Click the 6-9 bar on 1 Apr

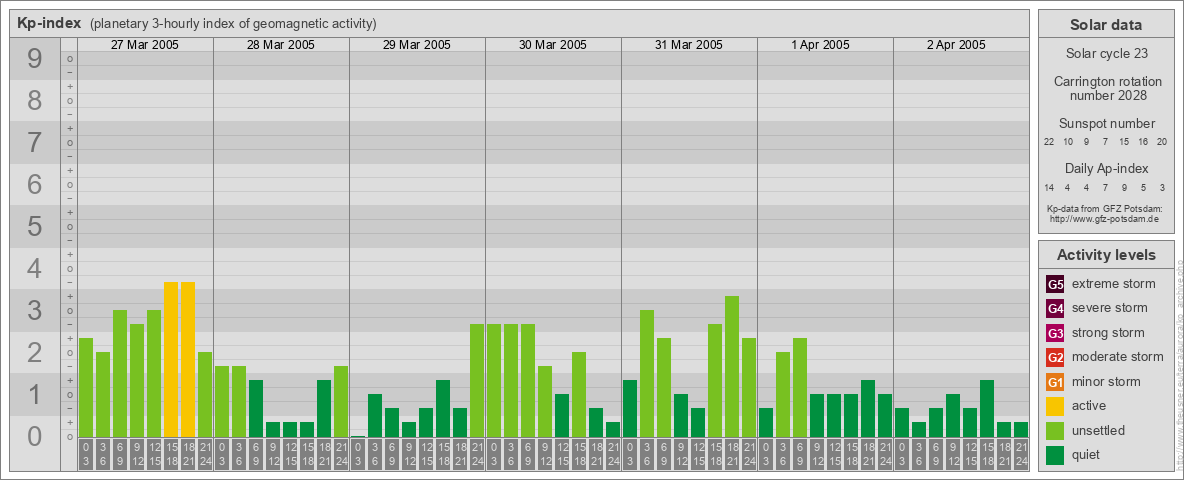tap(800, 387)
